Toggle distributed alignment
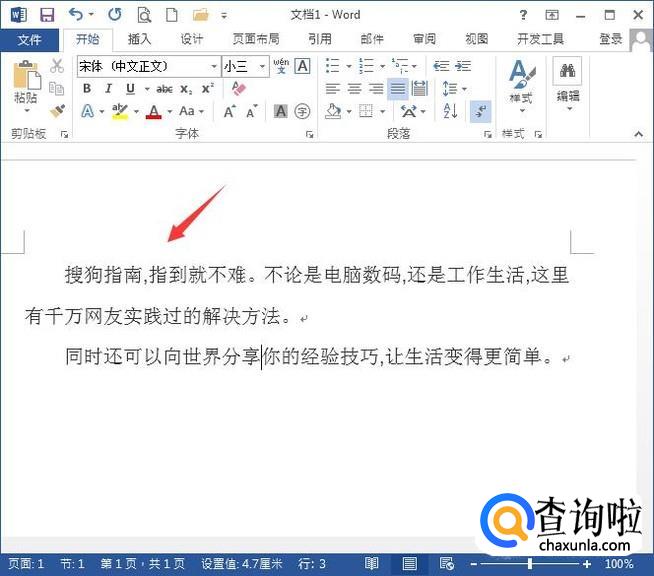 coord(420,89)
